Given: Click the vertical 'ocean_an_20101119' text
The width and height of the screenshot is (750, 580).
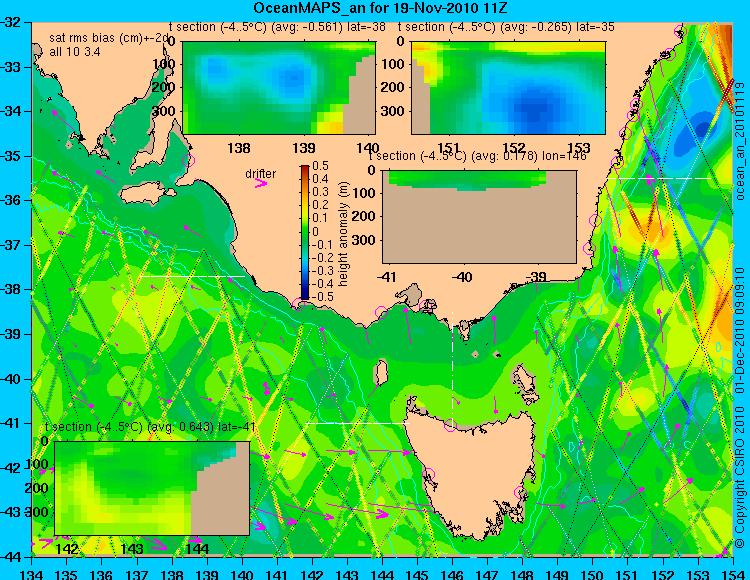Looking at the screenshot, I should point(740,141).
